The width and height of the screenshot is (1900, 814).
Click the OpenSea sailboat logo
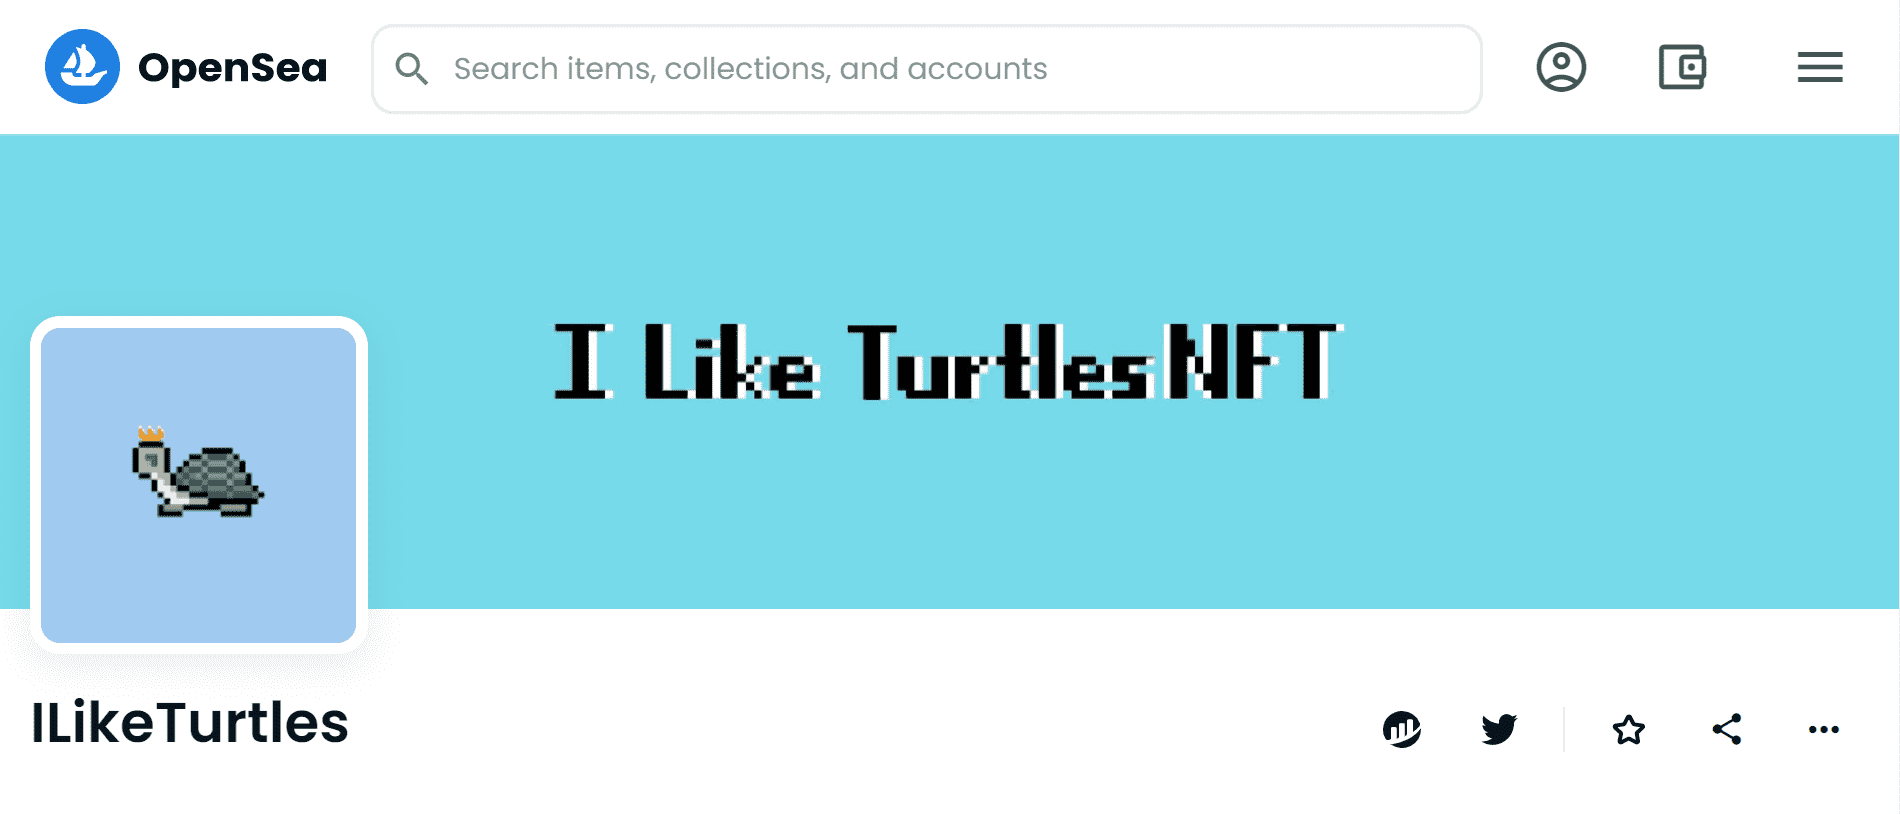(83, 66)
